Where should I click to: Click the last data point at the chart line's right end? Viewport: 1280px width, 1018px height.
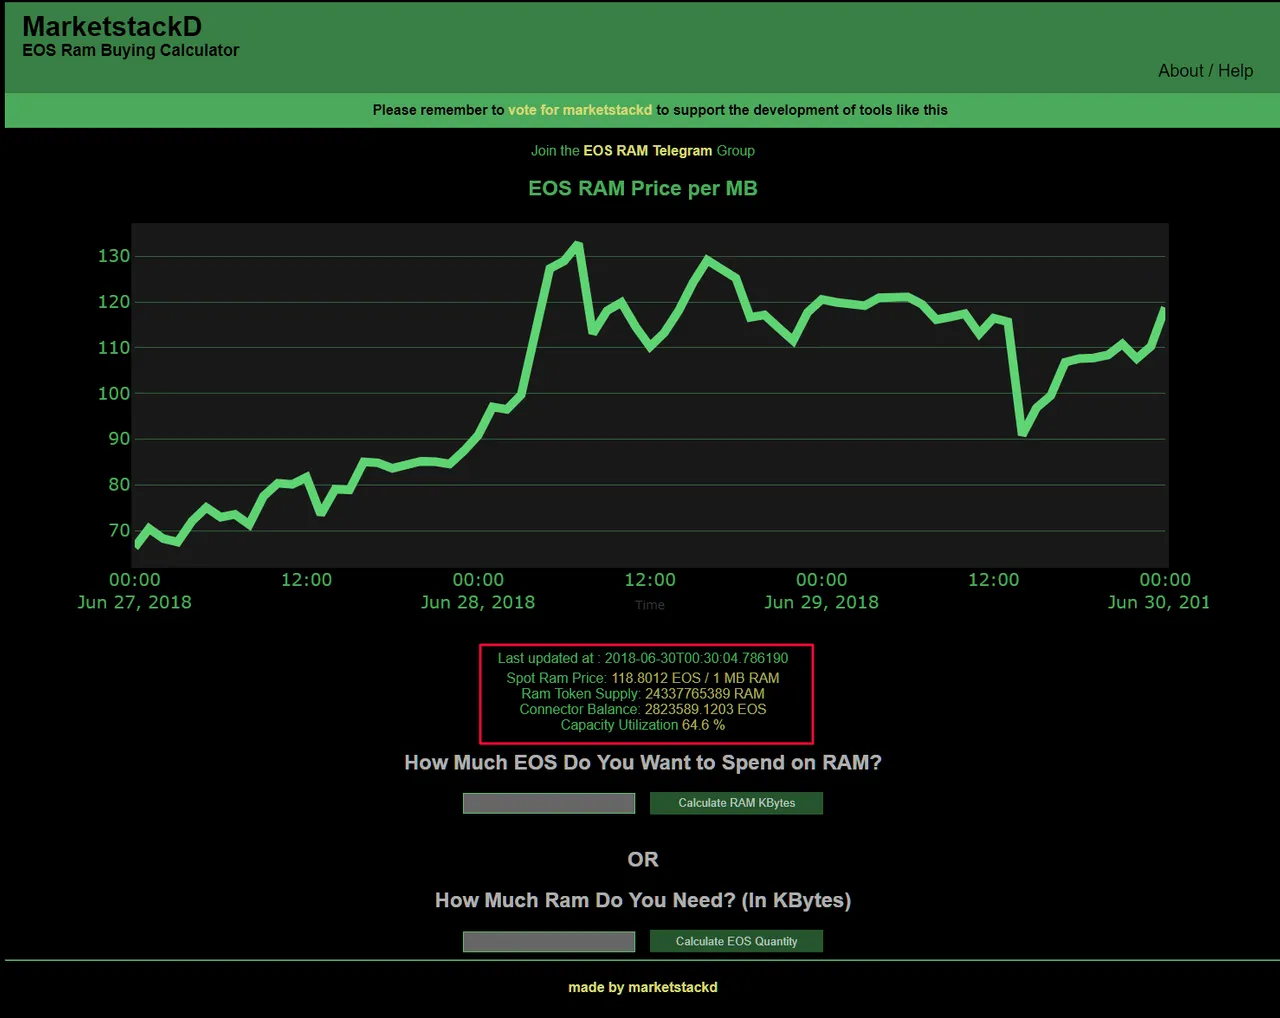click(1163, 311)
